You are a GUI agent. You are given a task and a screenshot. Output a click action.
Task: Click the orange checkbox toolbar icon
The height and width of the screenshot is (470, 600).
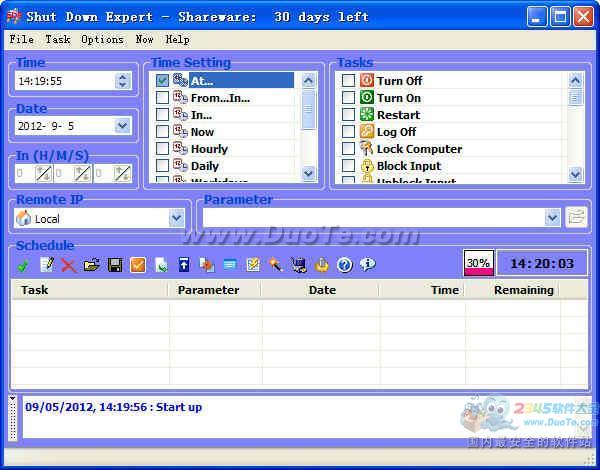coord(138,265)
